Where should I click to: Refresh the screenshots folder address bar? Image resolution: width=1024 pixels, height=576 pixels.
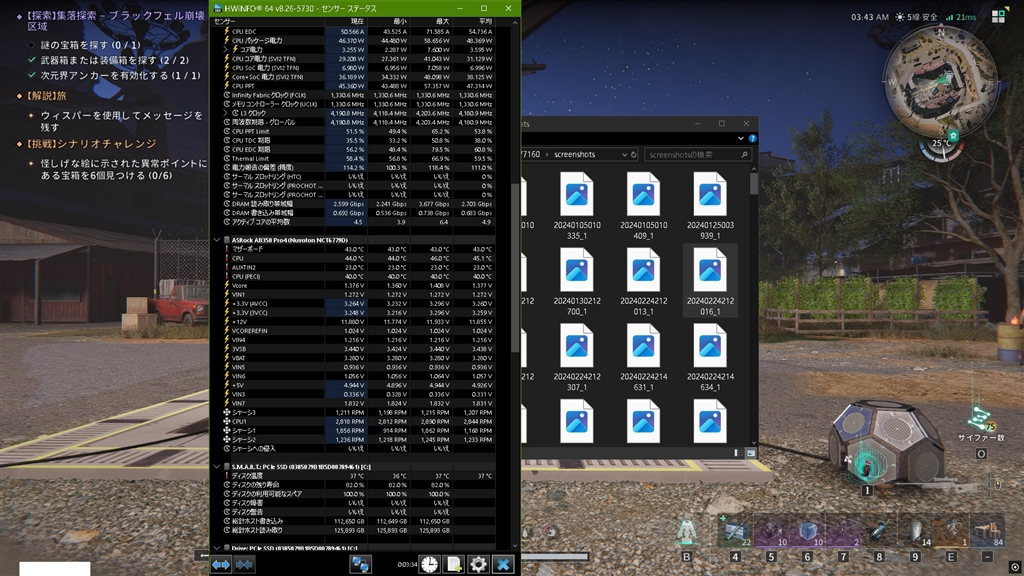pos(633,155)
